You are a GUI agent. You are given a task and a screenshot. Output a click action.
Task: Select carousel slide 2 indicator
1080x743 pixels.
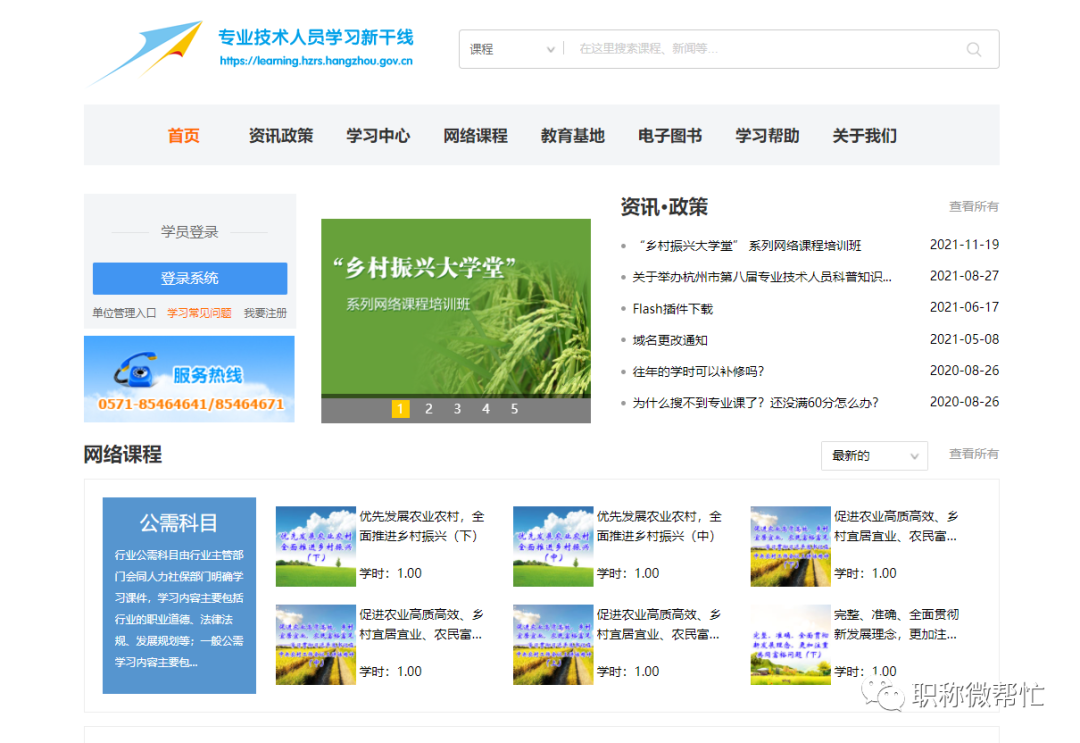[x=428, y=409]
